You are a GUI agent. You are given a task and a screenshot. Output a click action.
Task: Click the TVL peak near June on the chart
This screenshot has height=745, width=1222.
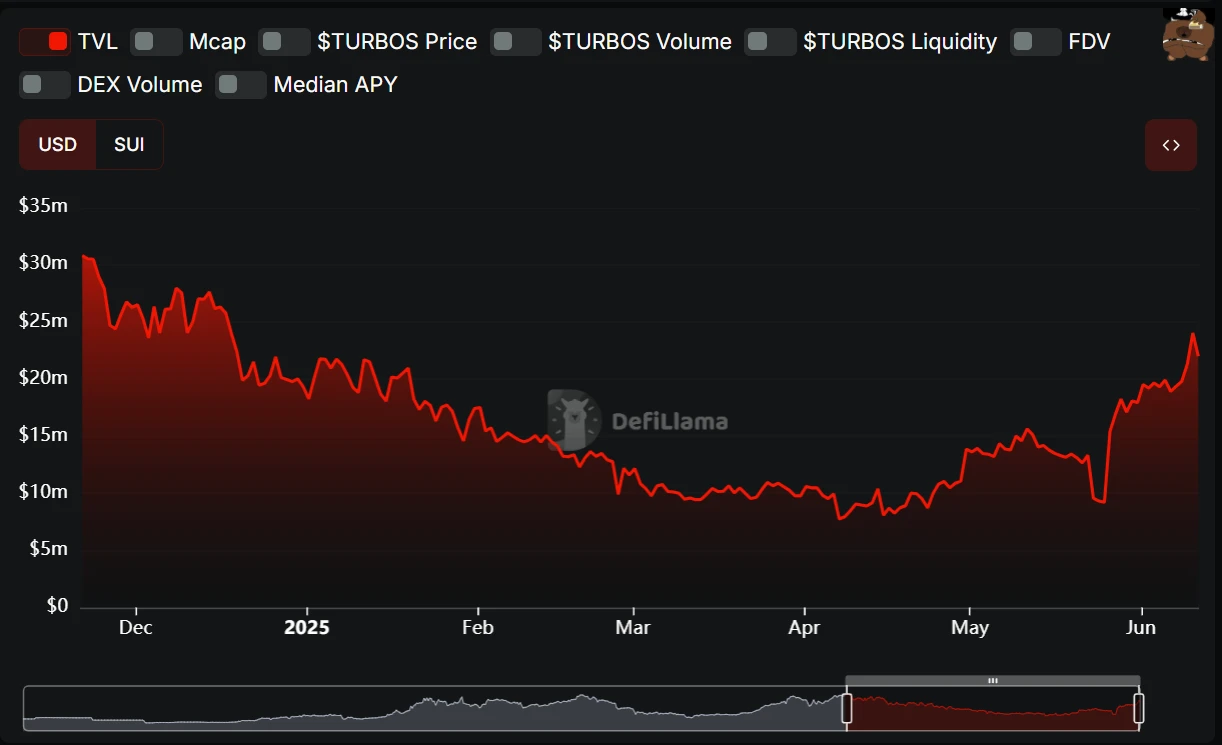pos(1193,335)
